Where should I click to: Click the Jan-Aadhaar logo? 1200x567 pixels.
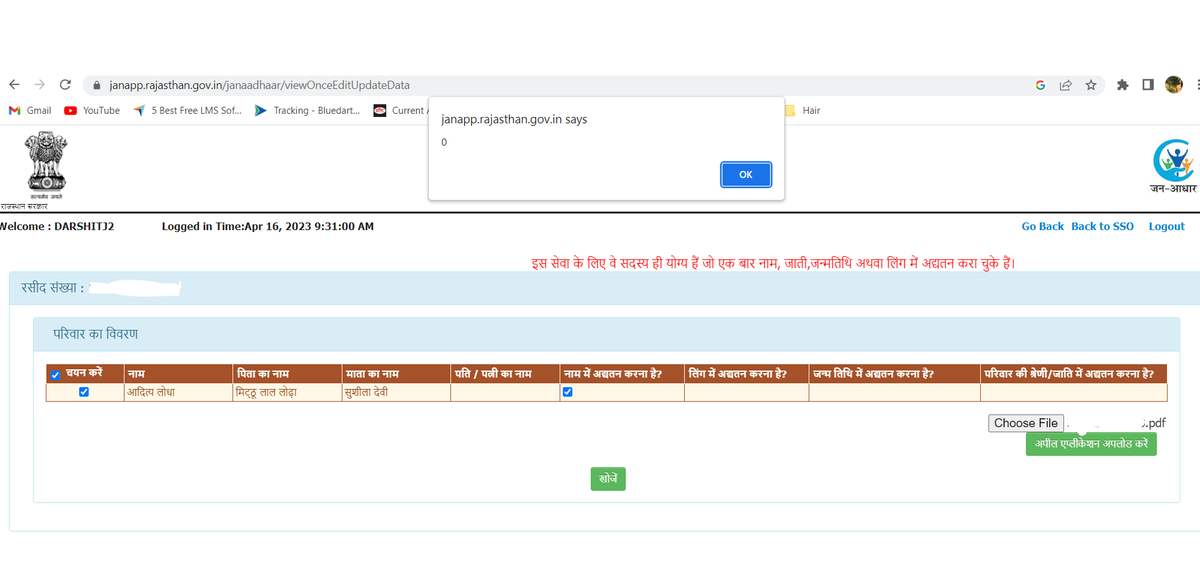tap(1173, 167)
